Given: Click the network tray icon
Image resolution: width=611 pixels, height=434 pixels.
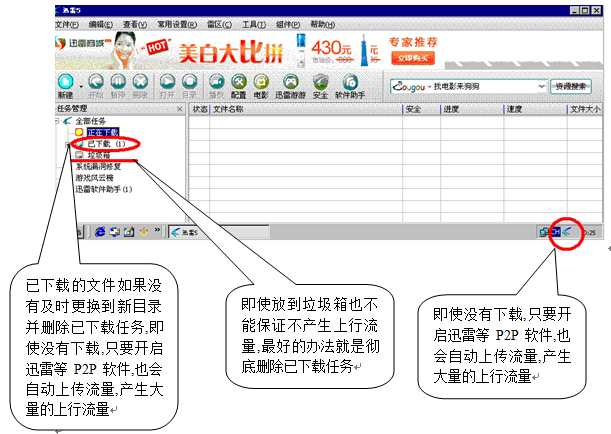Looking at the screenshot, I should pyautogui.click(x=544, y=233).
